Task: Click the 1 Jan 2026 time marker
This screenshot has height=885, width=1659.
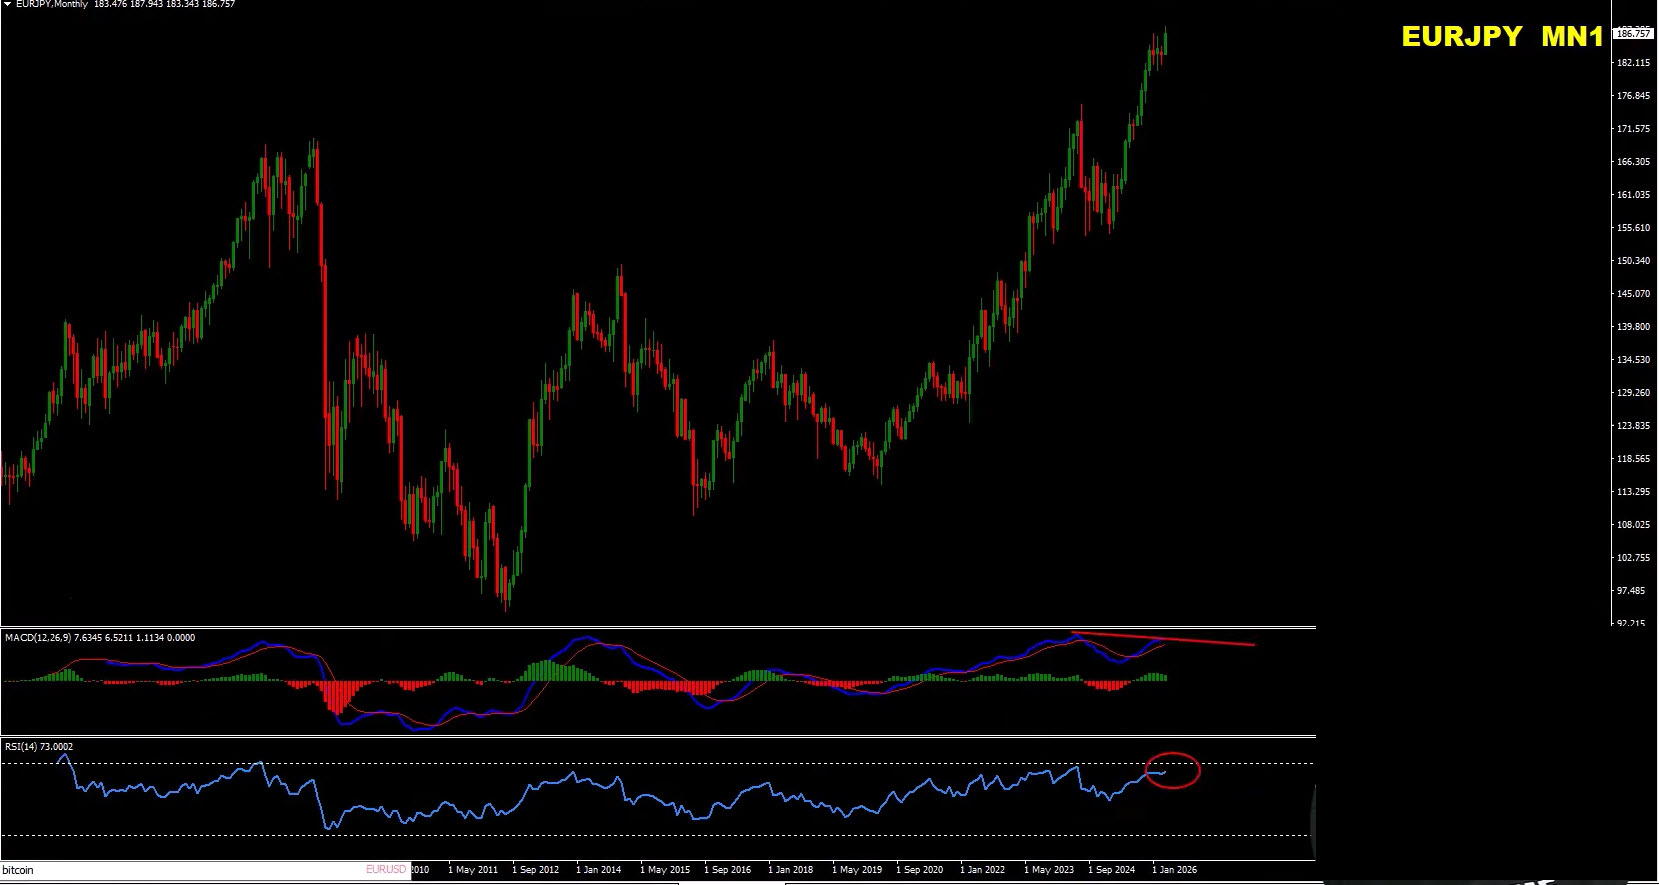Action: click(1174, 870)
